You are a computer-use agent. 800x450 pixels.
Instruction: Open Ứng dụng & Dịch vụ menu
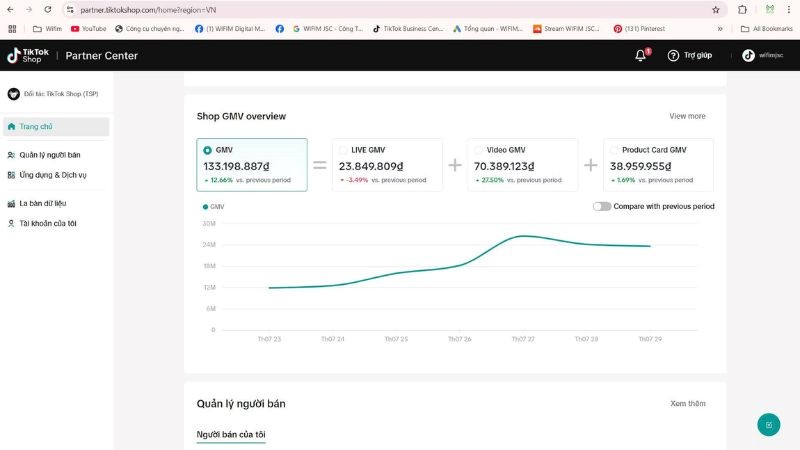[x=52, y=175]
